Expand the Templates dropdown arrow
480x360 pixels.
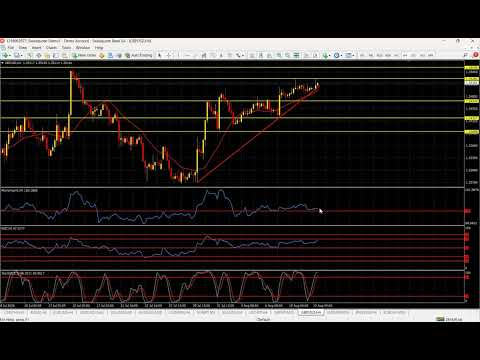point(353,55)
